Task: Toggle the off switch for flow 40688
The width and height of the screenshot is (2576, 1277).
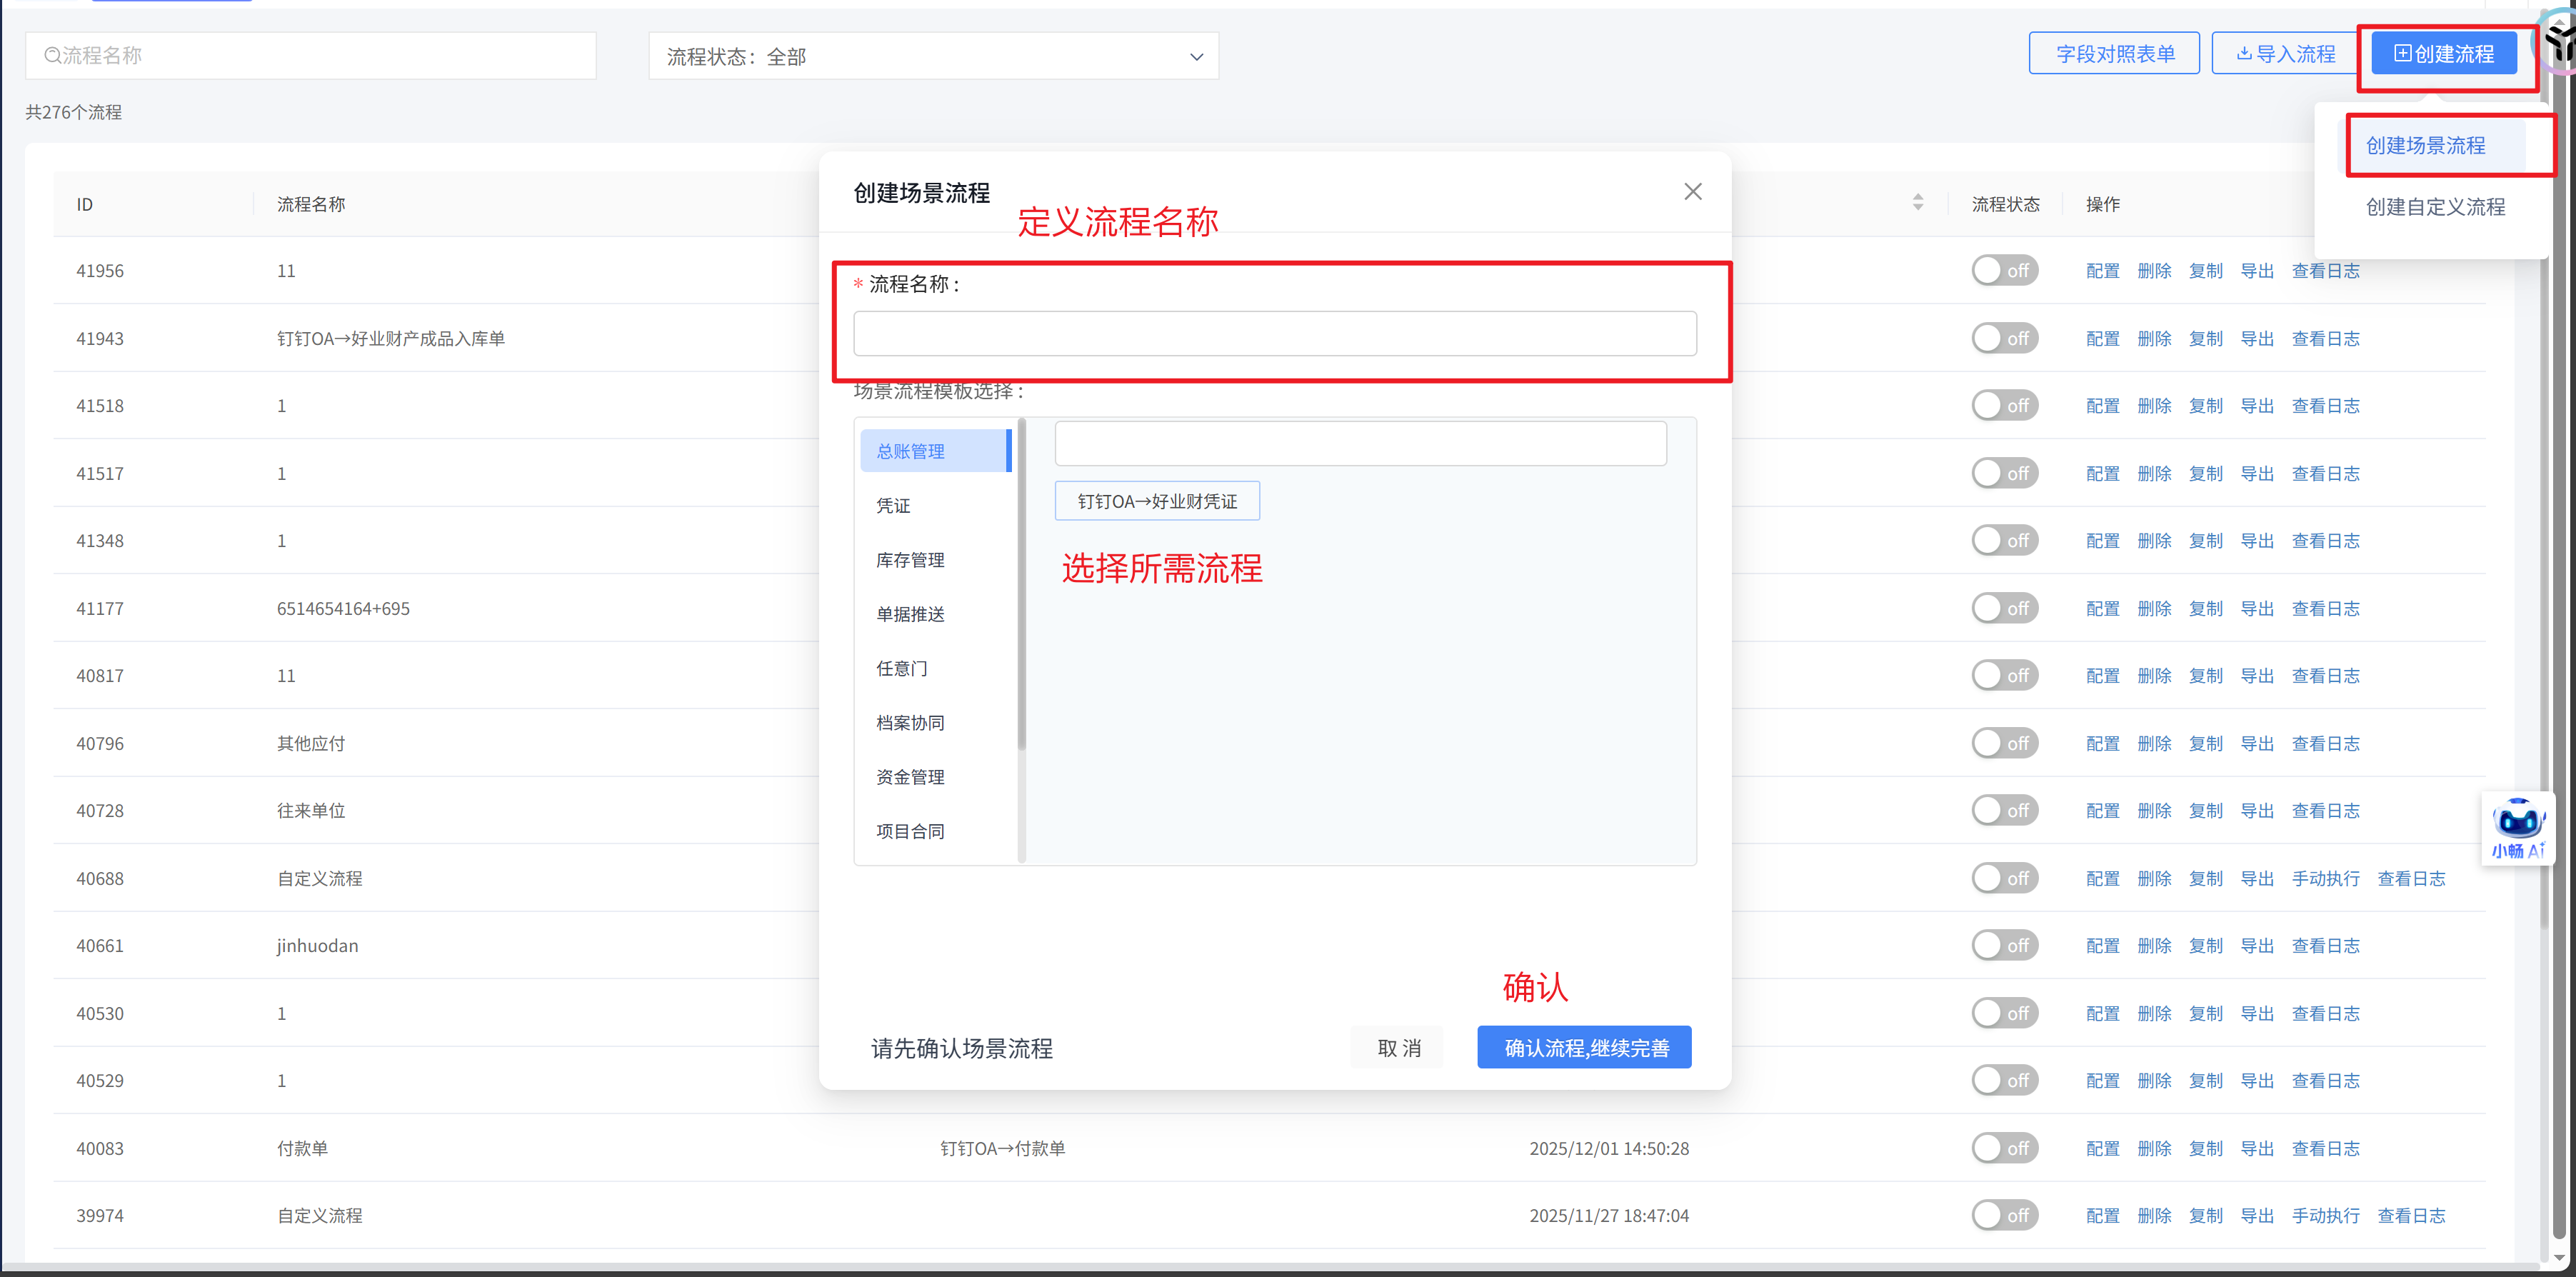Action: click(2004, 878)
